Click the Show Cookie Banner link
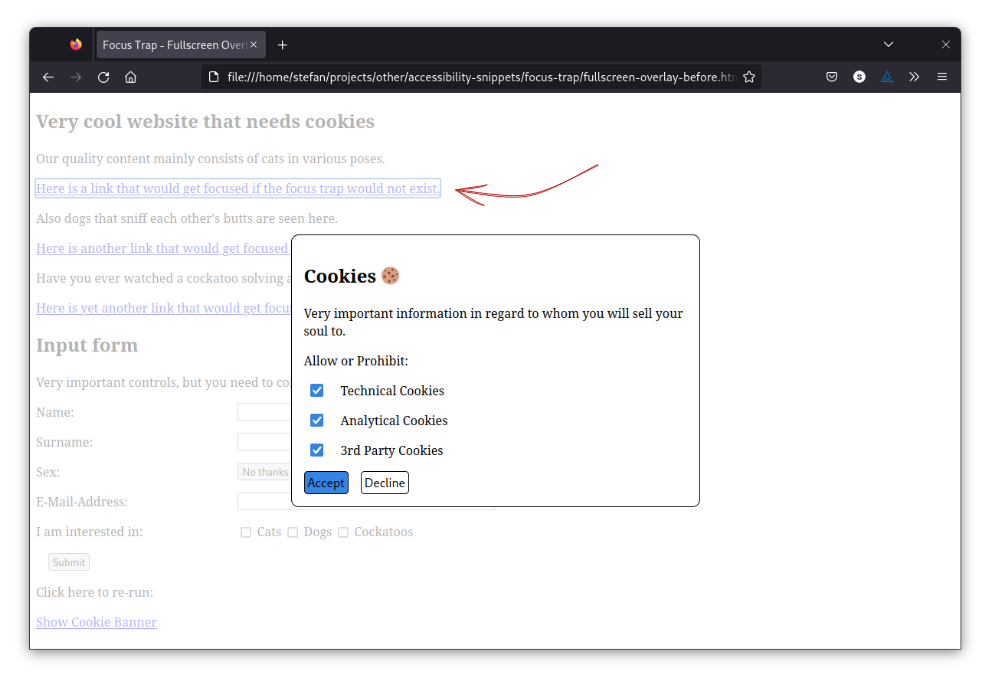This screenshot has height=681, width=990. [96, 622]
